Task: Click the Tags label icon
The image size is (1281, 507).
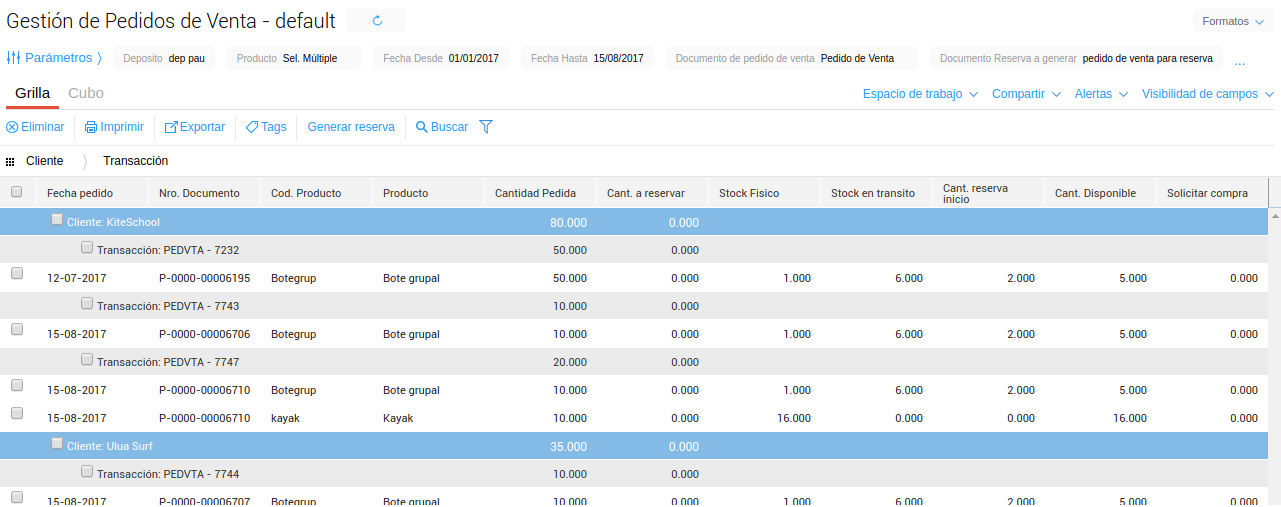Action: [x=251, y=127]
